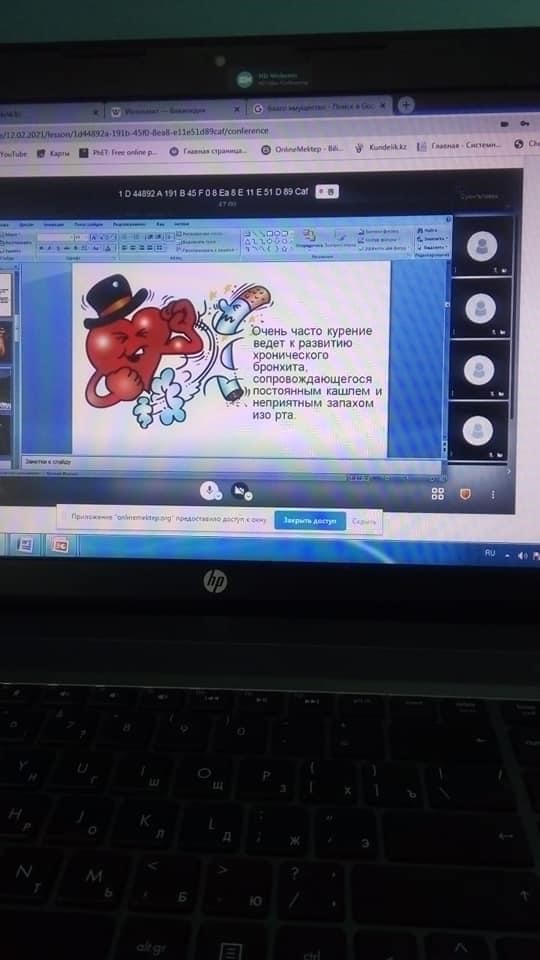Select the first participant video tile

point(481,246)
